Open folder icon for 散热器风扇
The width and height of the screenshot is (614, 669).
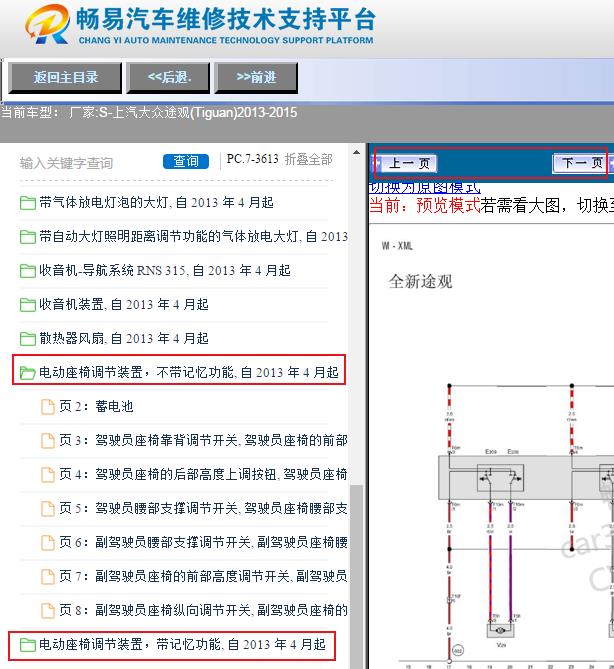[x=28, y=339]
